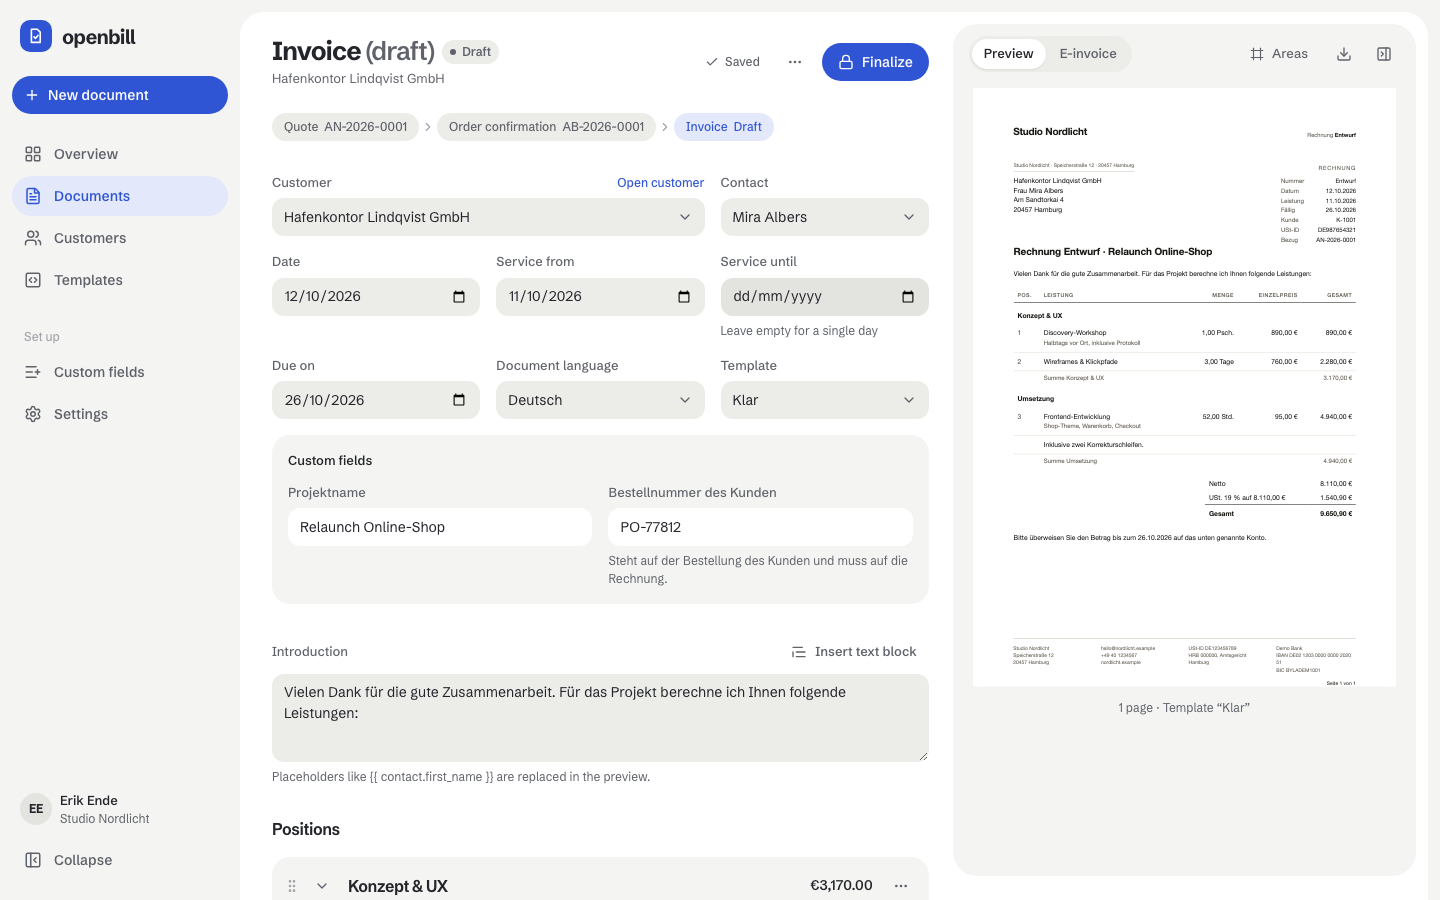The height and width of the screenshot is (900, 1440).
Task: Open the Customers section
Action: 120,238
